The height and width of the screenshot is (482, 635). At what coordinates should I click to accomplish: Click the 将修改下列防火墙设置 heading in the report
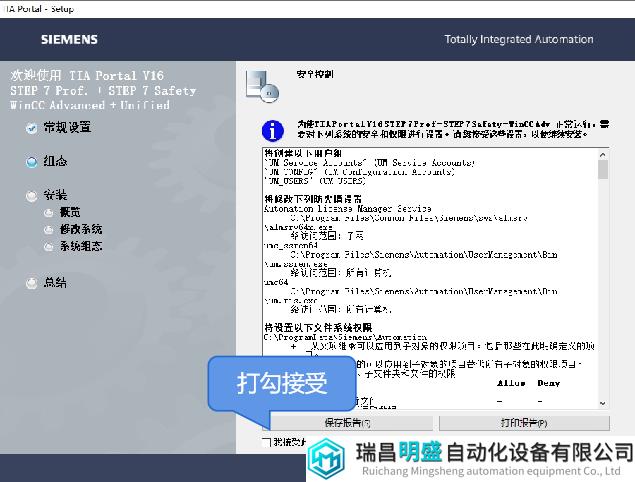[x=313, y=199]
